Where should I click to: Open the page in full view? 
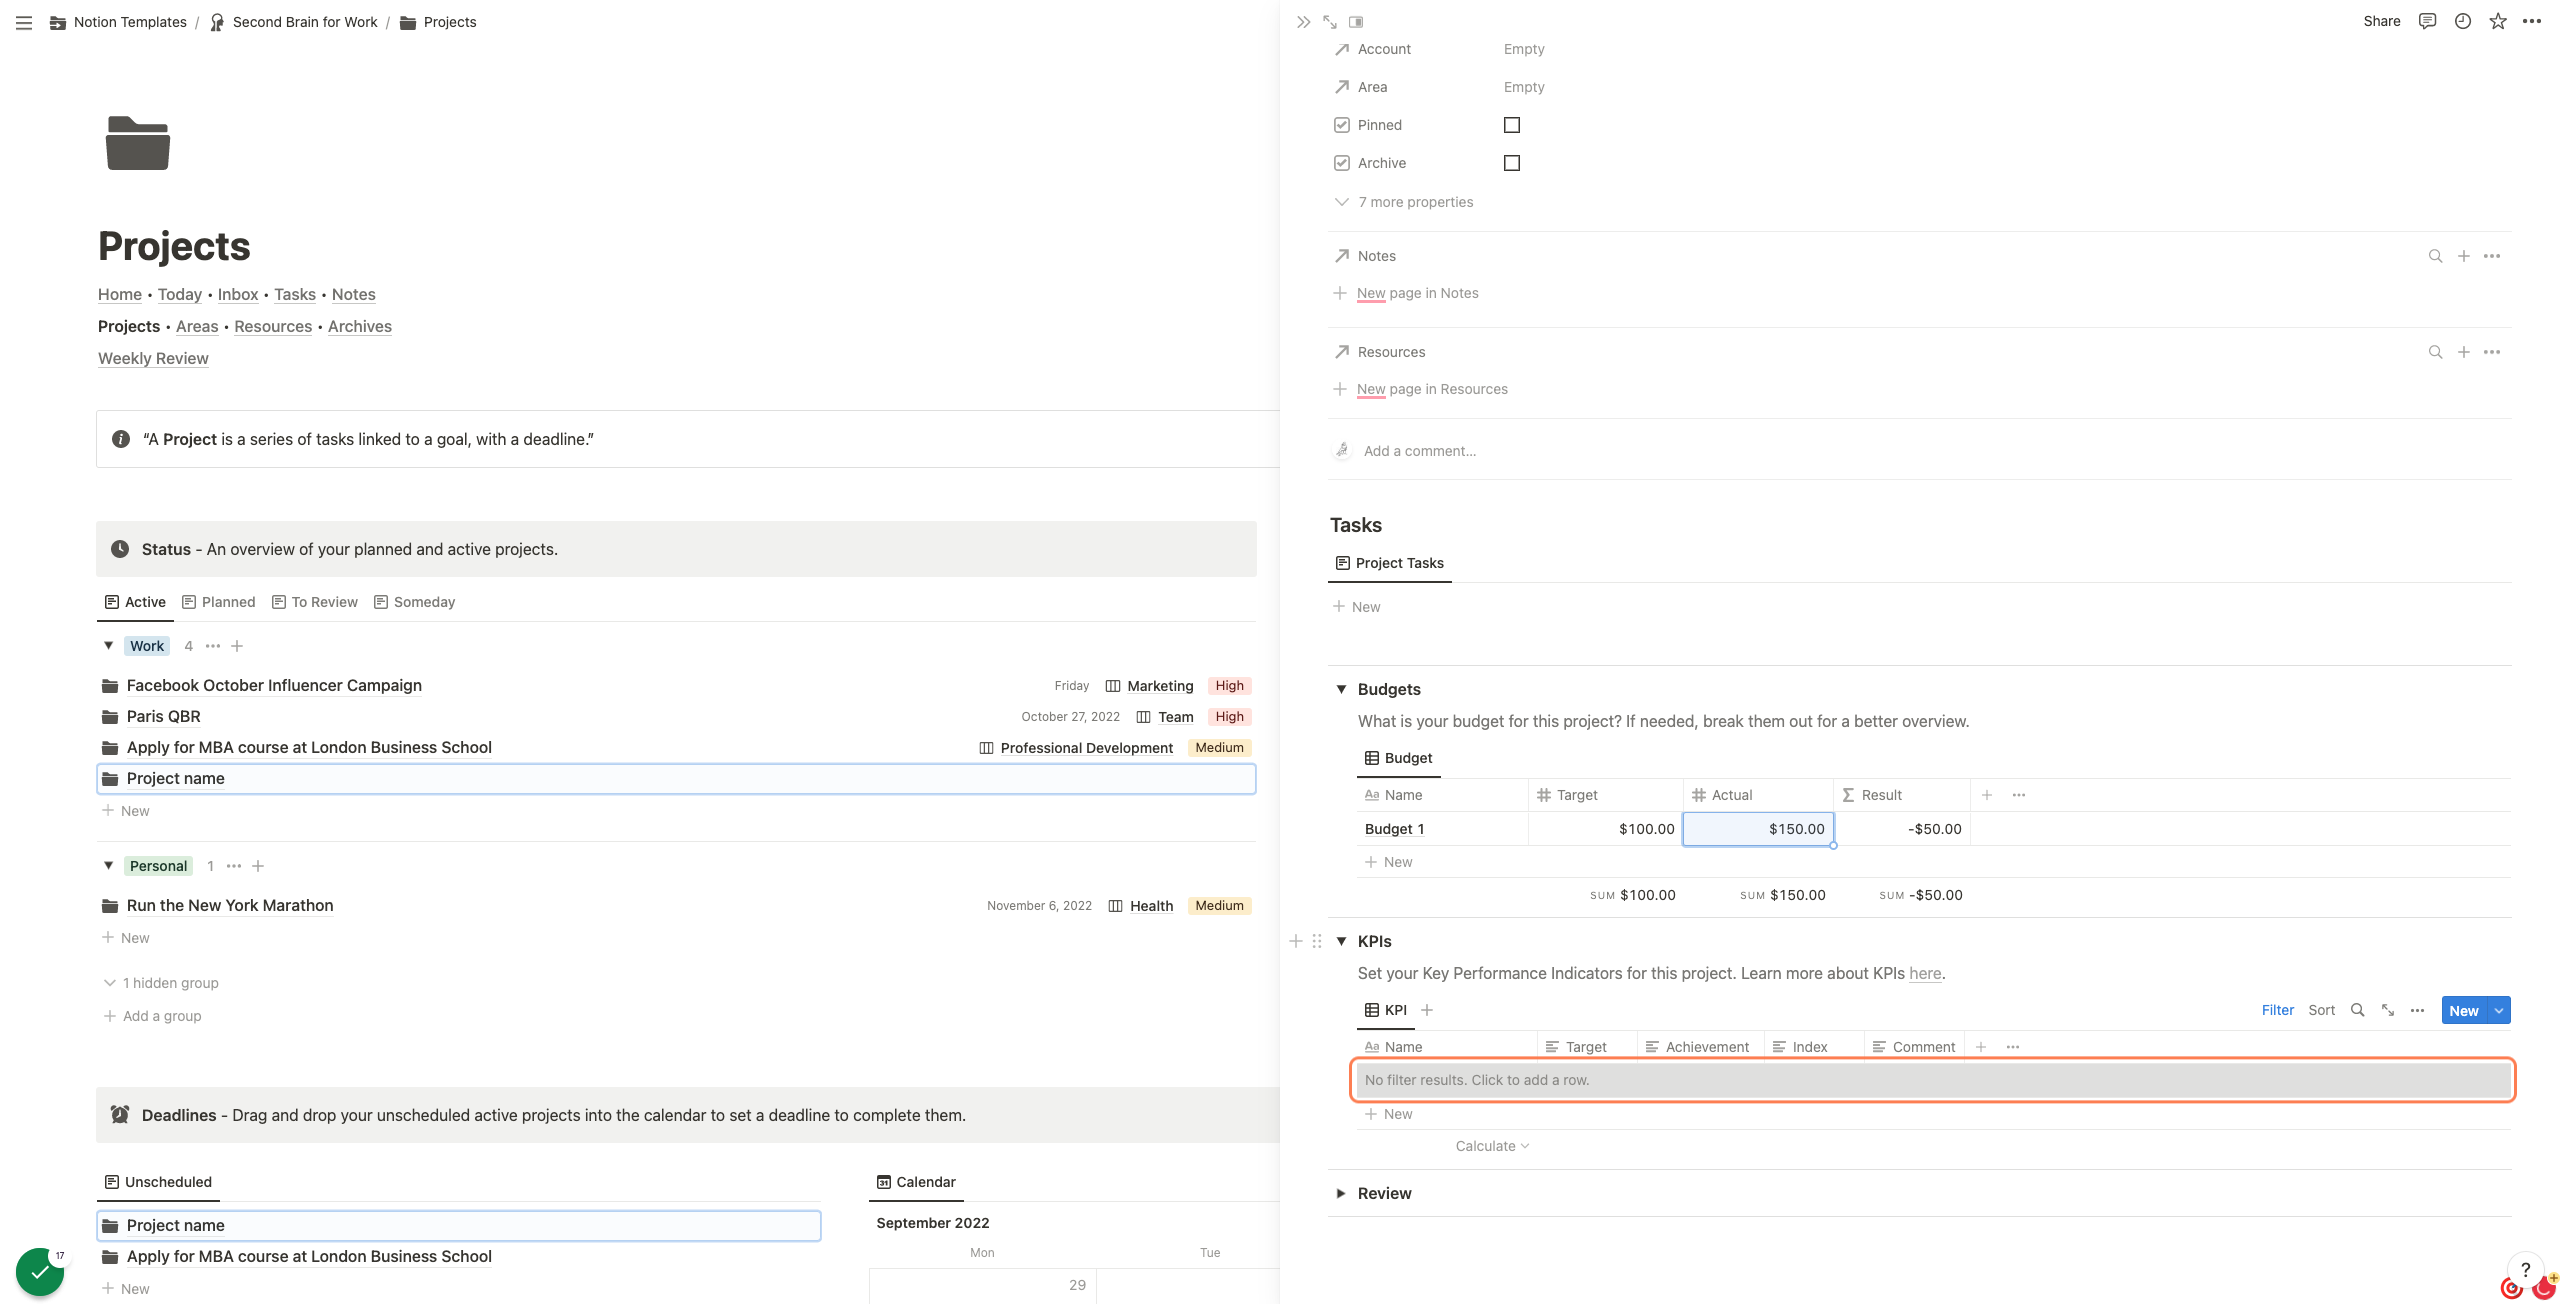click(1329, 22)
